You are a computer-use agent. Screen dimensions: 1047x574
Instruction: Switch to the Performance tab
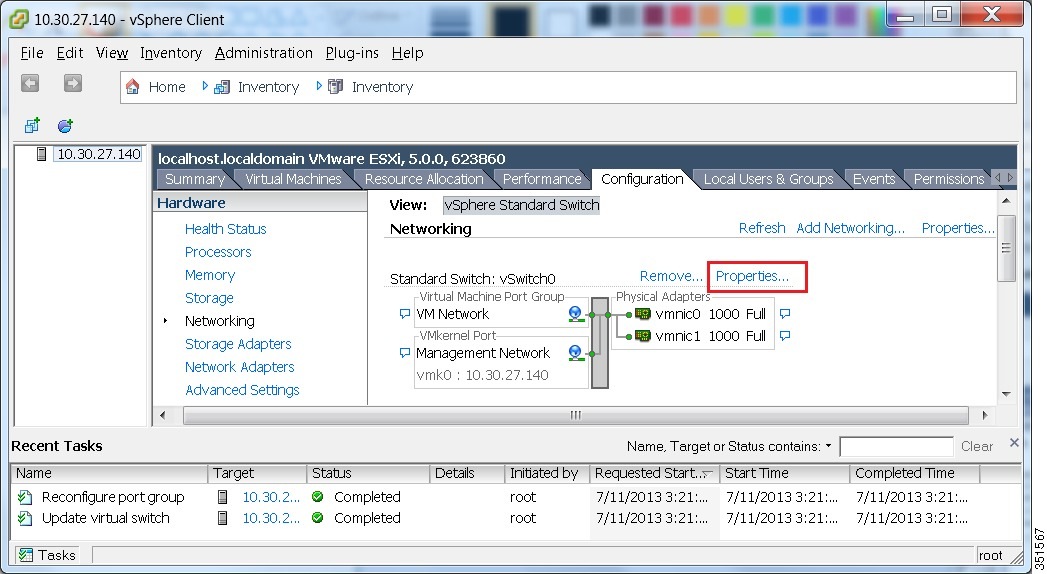click(542, 179)
